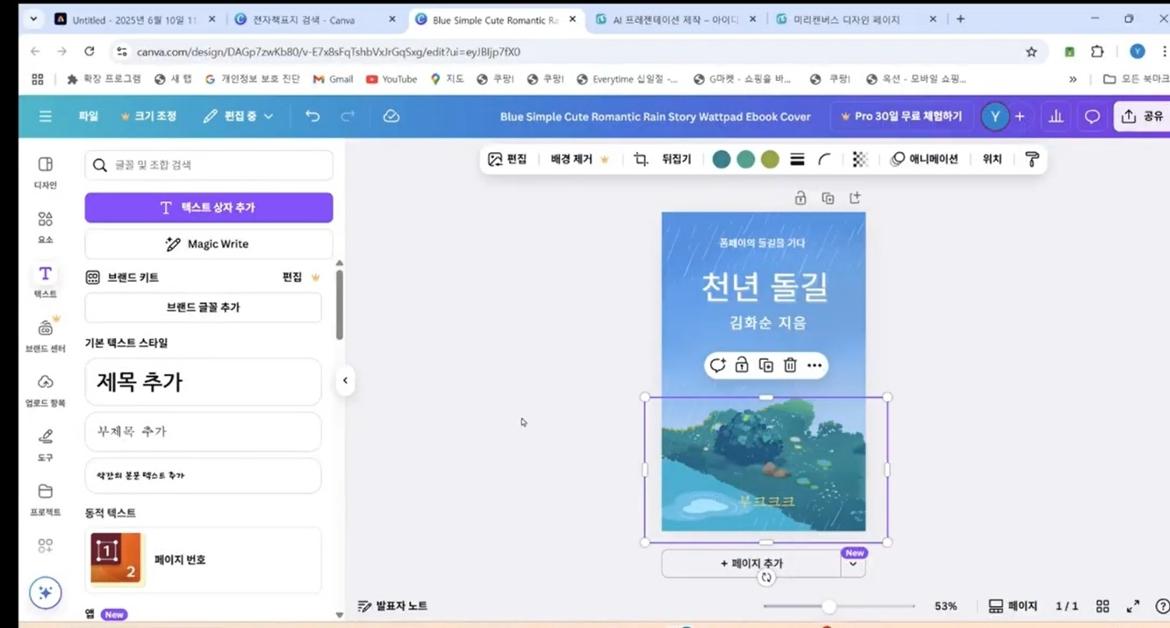Expand the 편집 중 editing mode dropdown
This screenshot has width=1170, height=628.
tap(238, 116)
